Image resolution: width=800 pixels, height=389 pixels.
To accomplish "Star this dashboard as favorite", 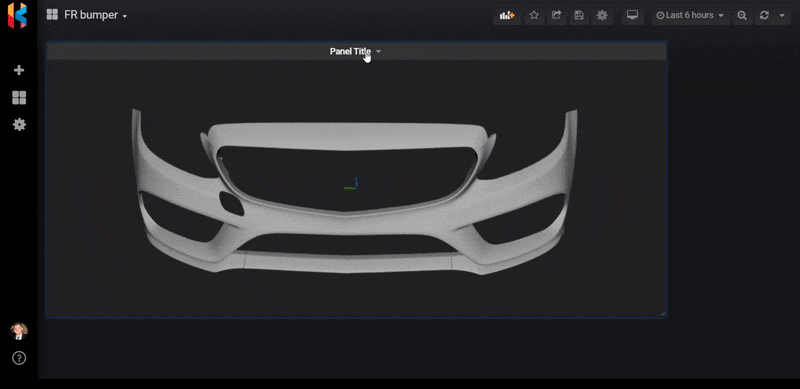I will pos(534,15).
